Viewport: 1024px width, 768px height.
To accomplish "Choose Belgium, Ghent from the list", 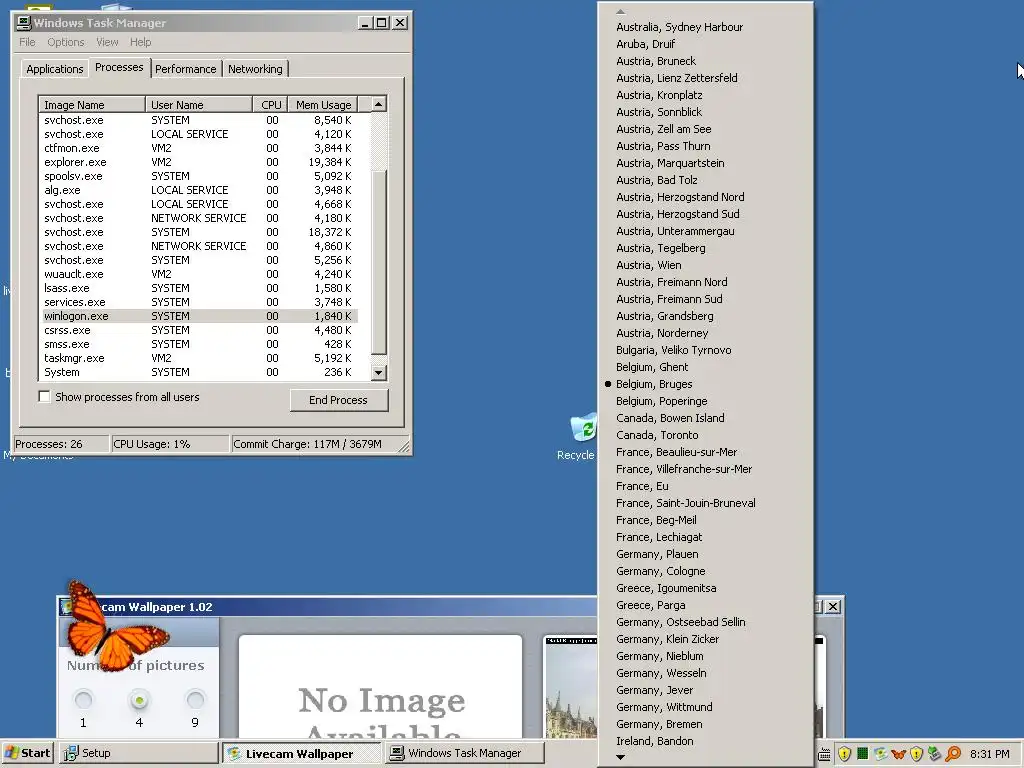I will click(705, 367).
